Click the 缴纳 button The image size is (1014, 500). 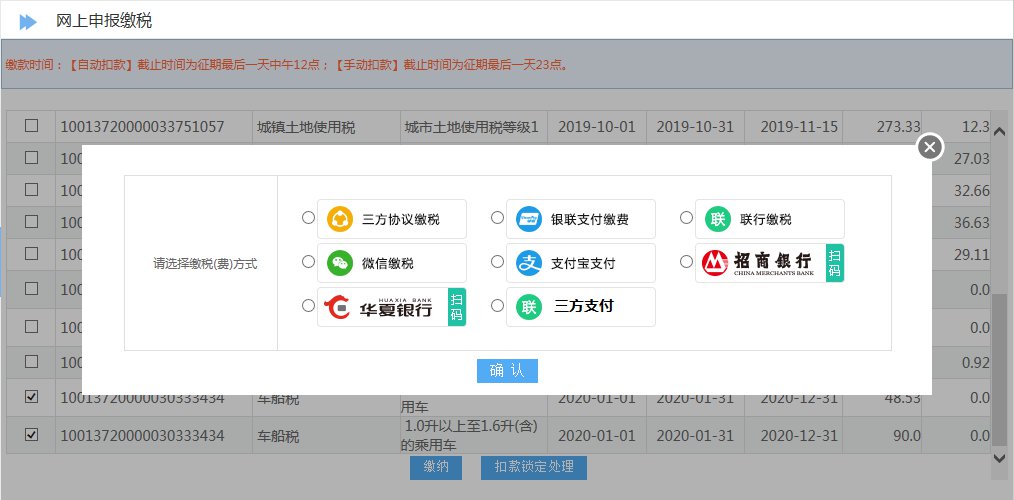pyautogui.click(x=436, y=467)
